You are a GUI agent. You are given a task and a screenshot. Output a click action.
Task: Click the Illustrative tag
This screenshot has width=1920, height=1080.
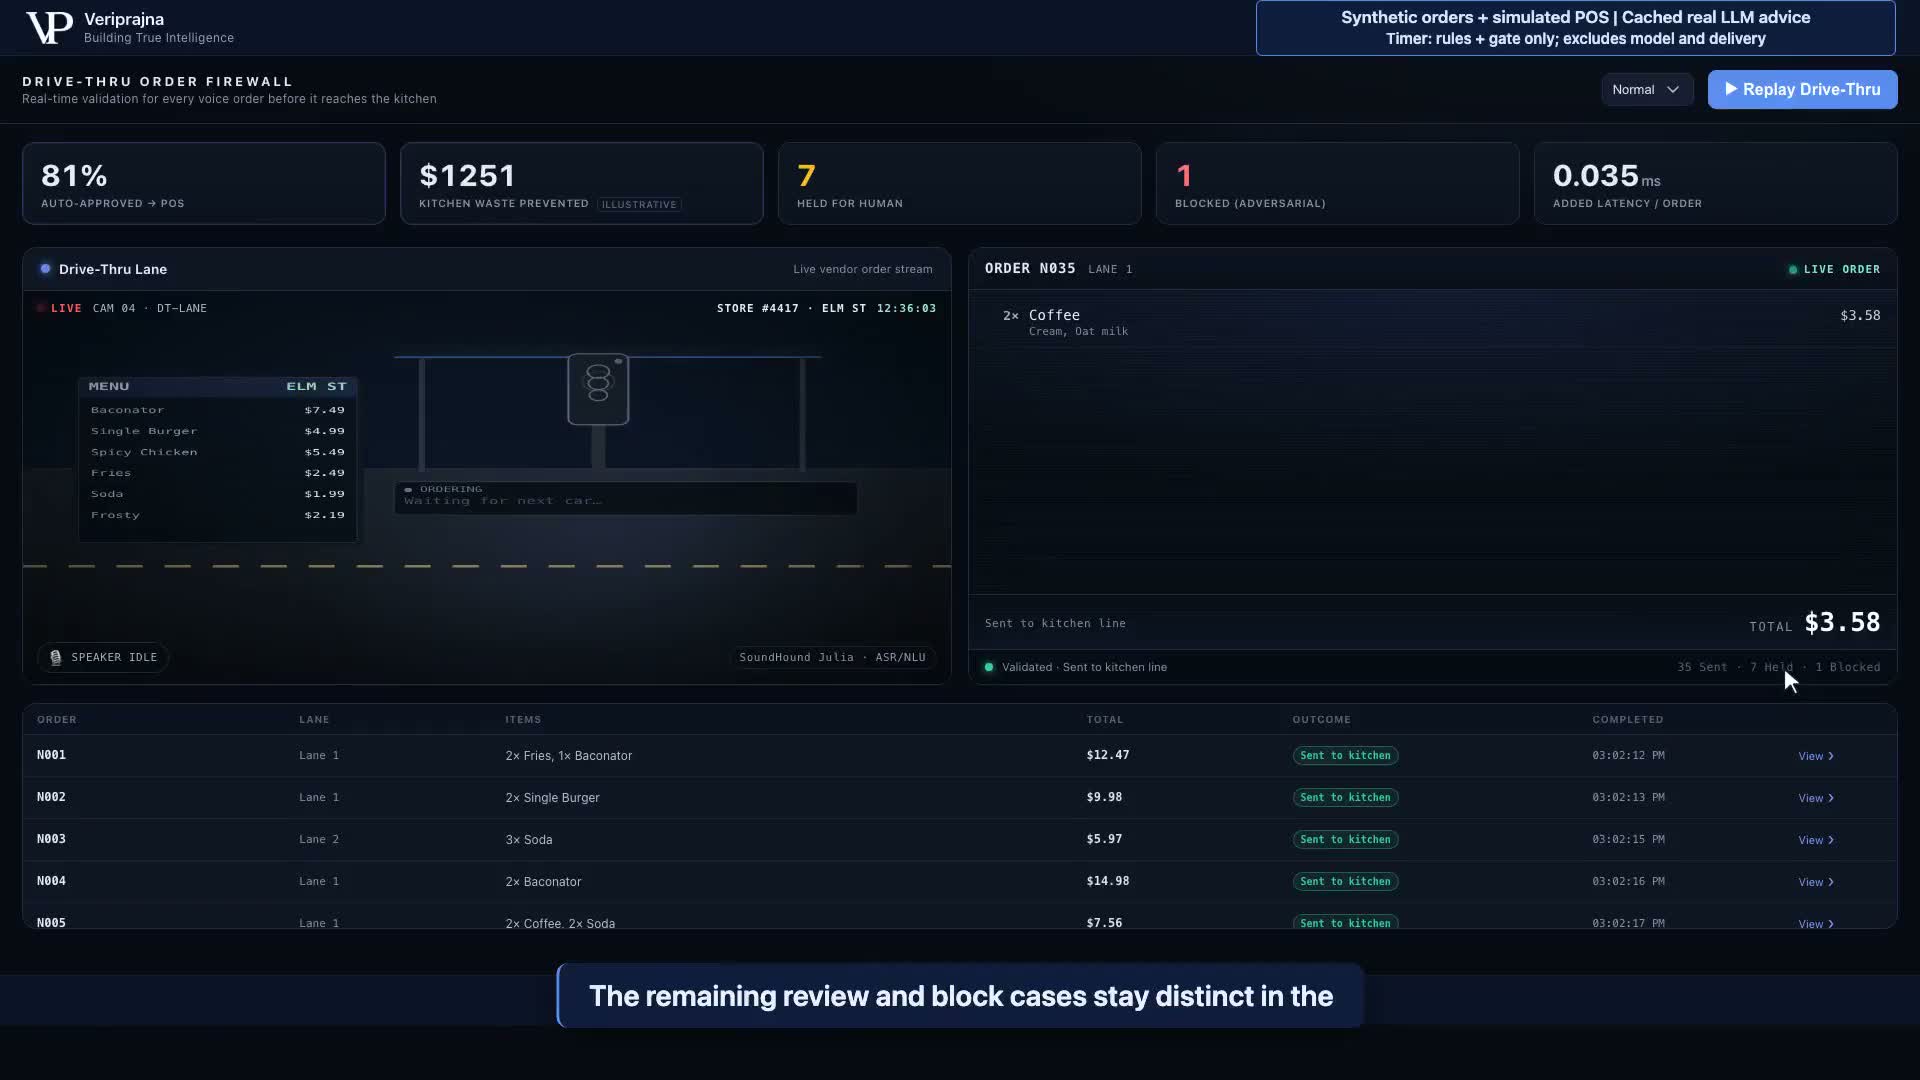pyautogui.click(x=639, y=204)
